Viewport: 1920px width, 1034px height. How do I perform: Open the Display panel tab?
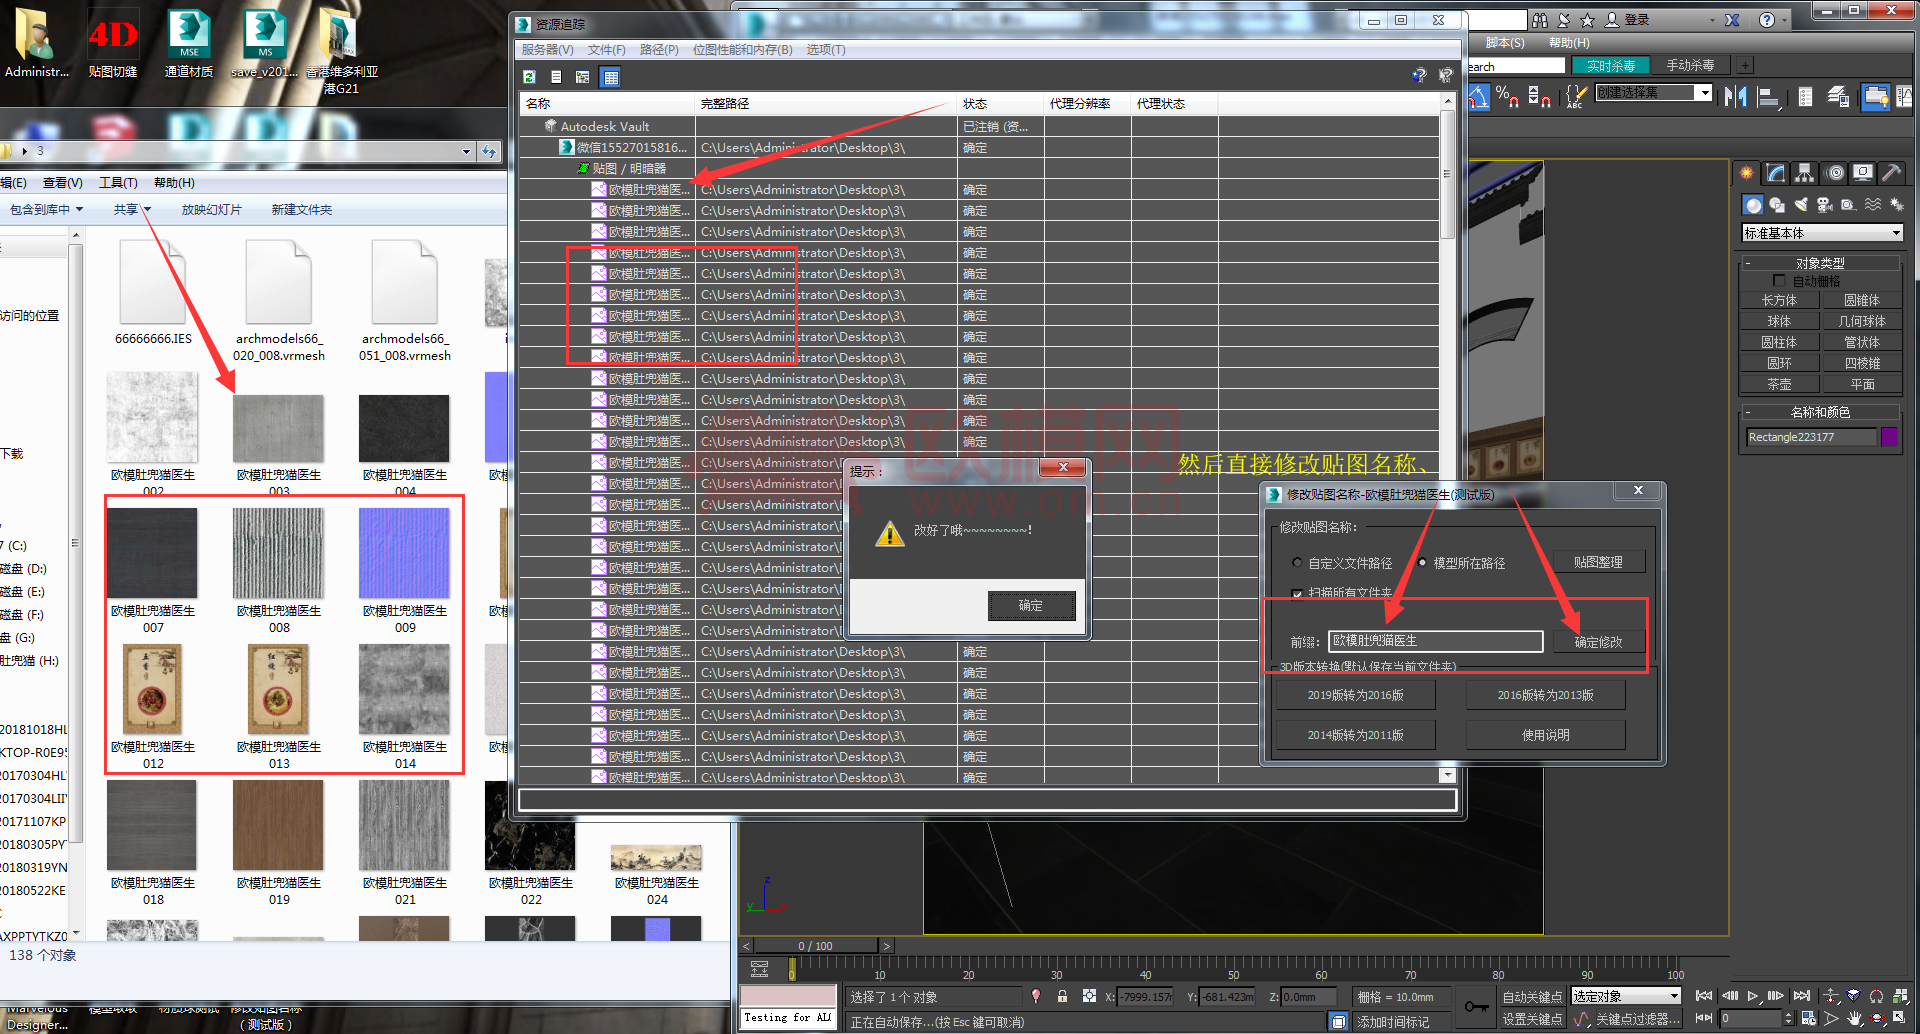[1862, 173]
